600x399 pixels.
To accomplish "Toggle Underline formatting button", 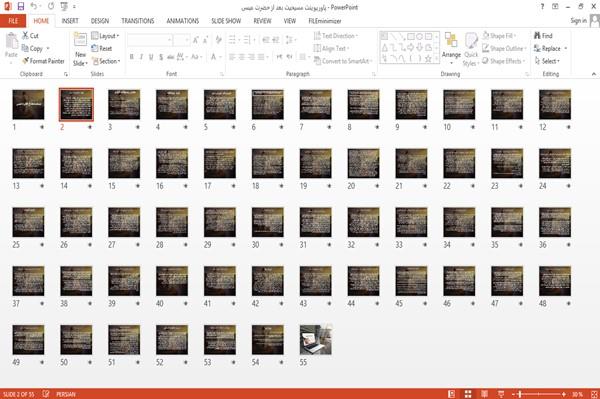I will [x=151, y=57].
